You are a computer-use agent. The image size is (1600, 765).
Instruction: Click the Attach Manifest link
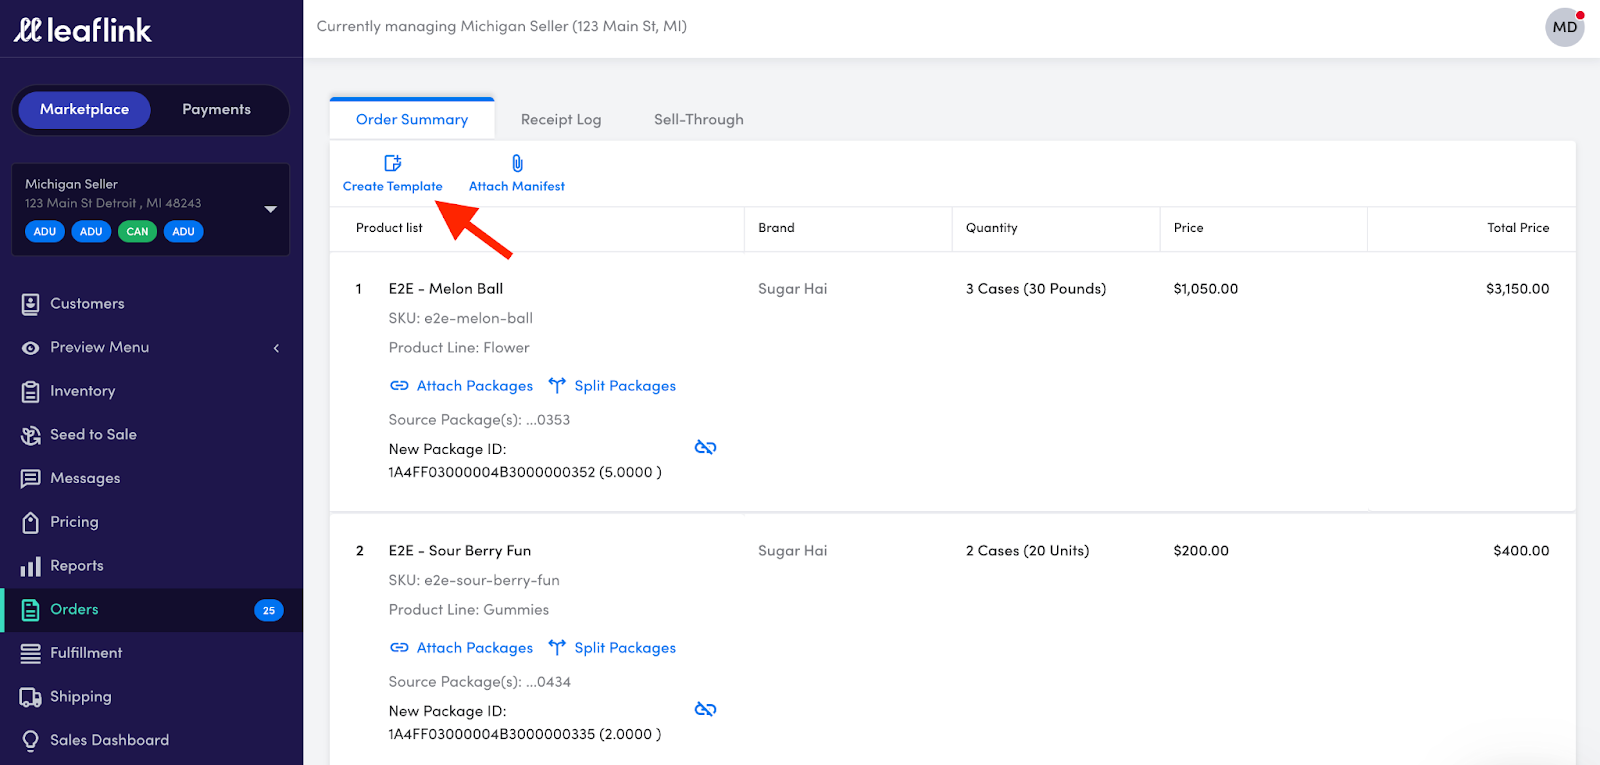point(517,186)
